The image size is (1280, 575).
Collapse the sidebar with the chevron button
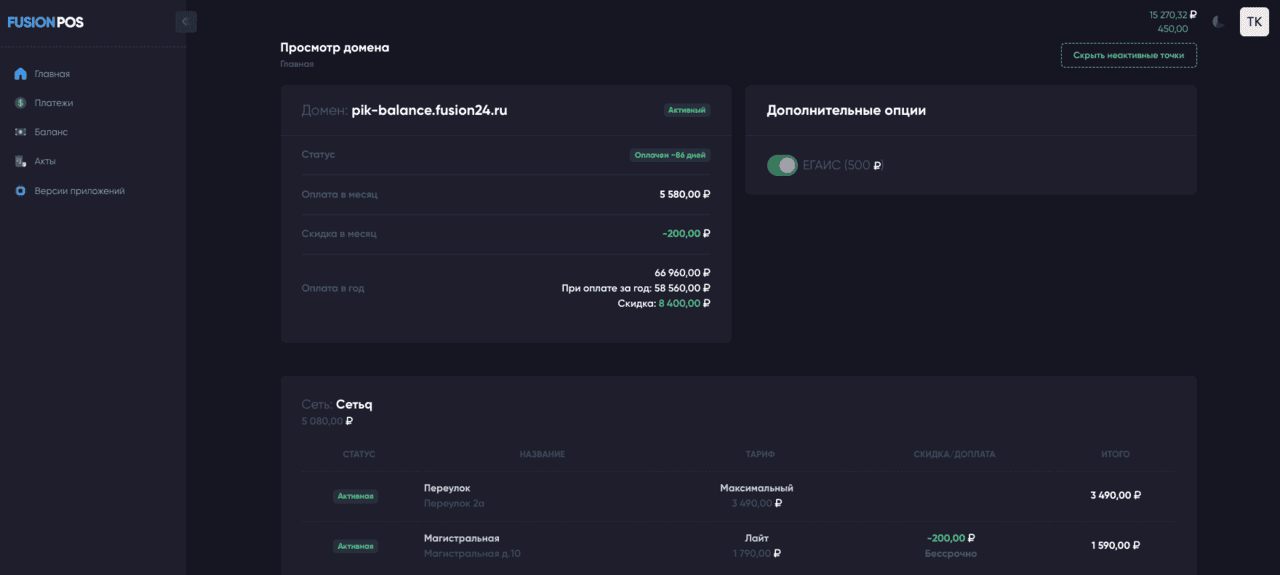[x=185, y=21]
